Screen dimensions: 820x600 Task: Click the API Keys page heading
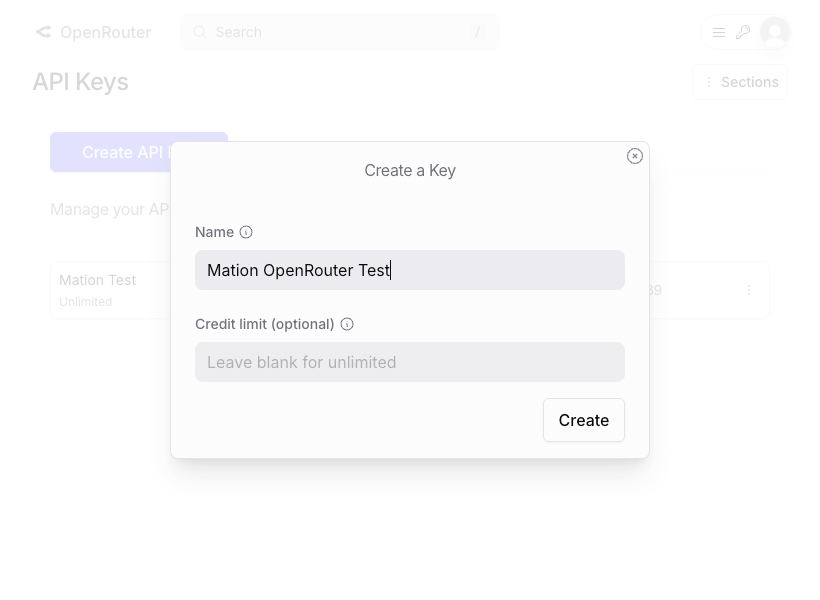coord(81,82)
